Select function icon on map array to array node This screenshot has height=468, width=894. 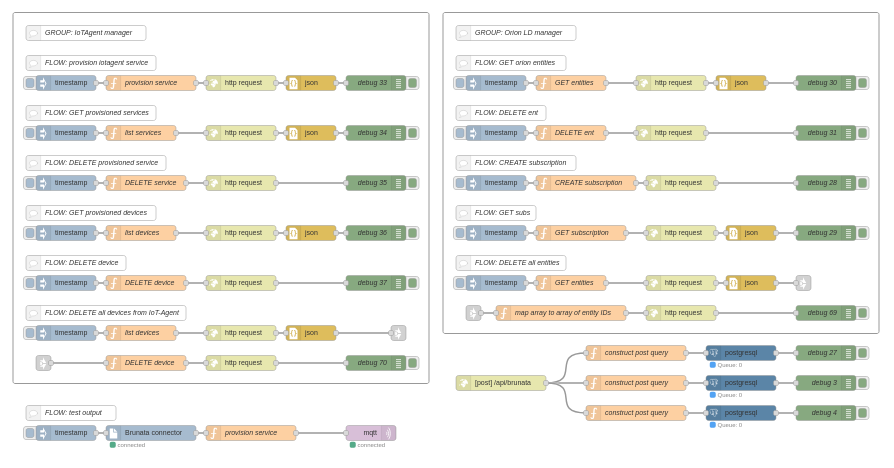(x=503, y=313)
